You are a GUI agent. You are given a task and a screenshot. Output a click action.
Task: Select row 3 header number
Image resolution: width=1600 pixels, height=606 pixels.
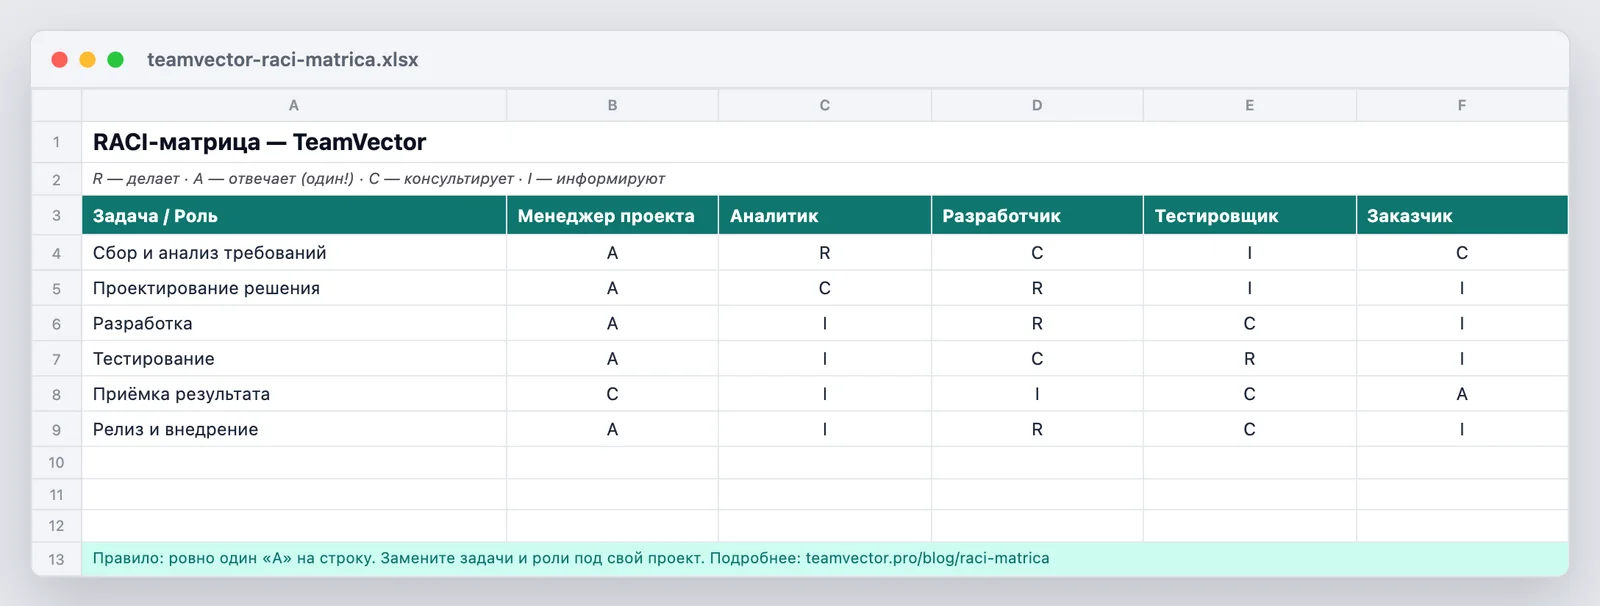[56, 215]
